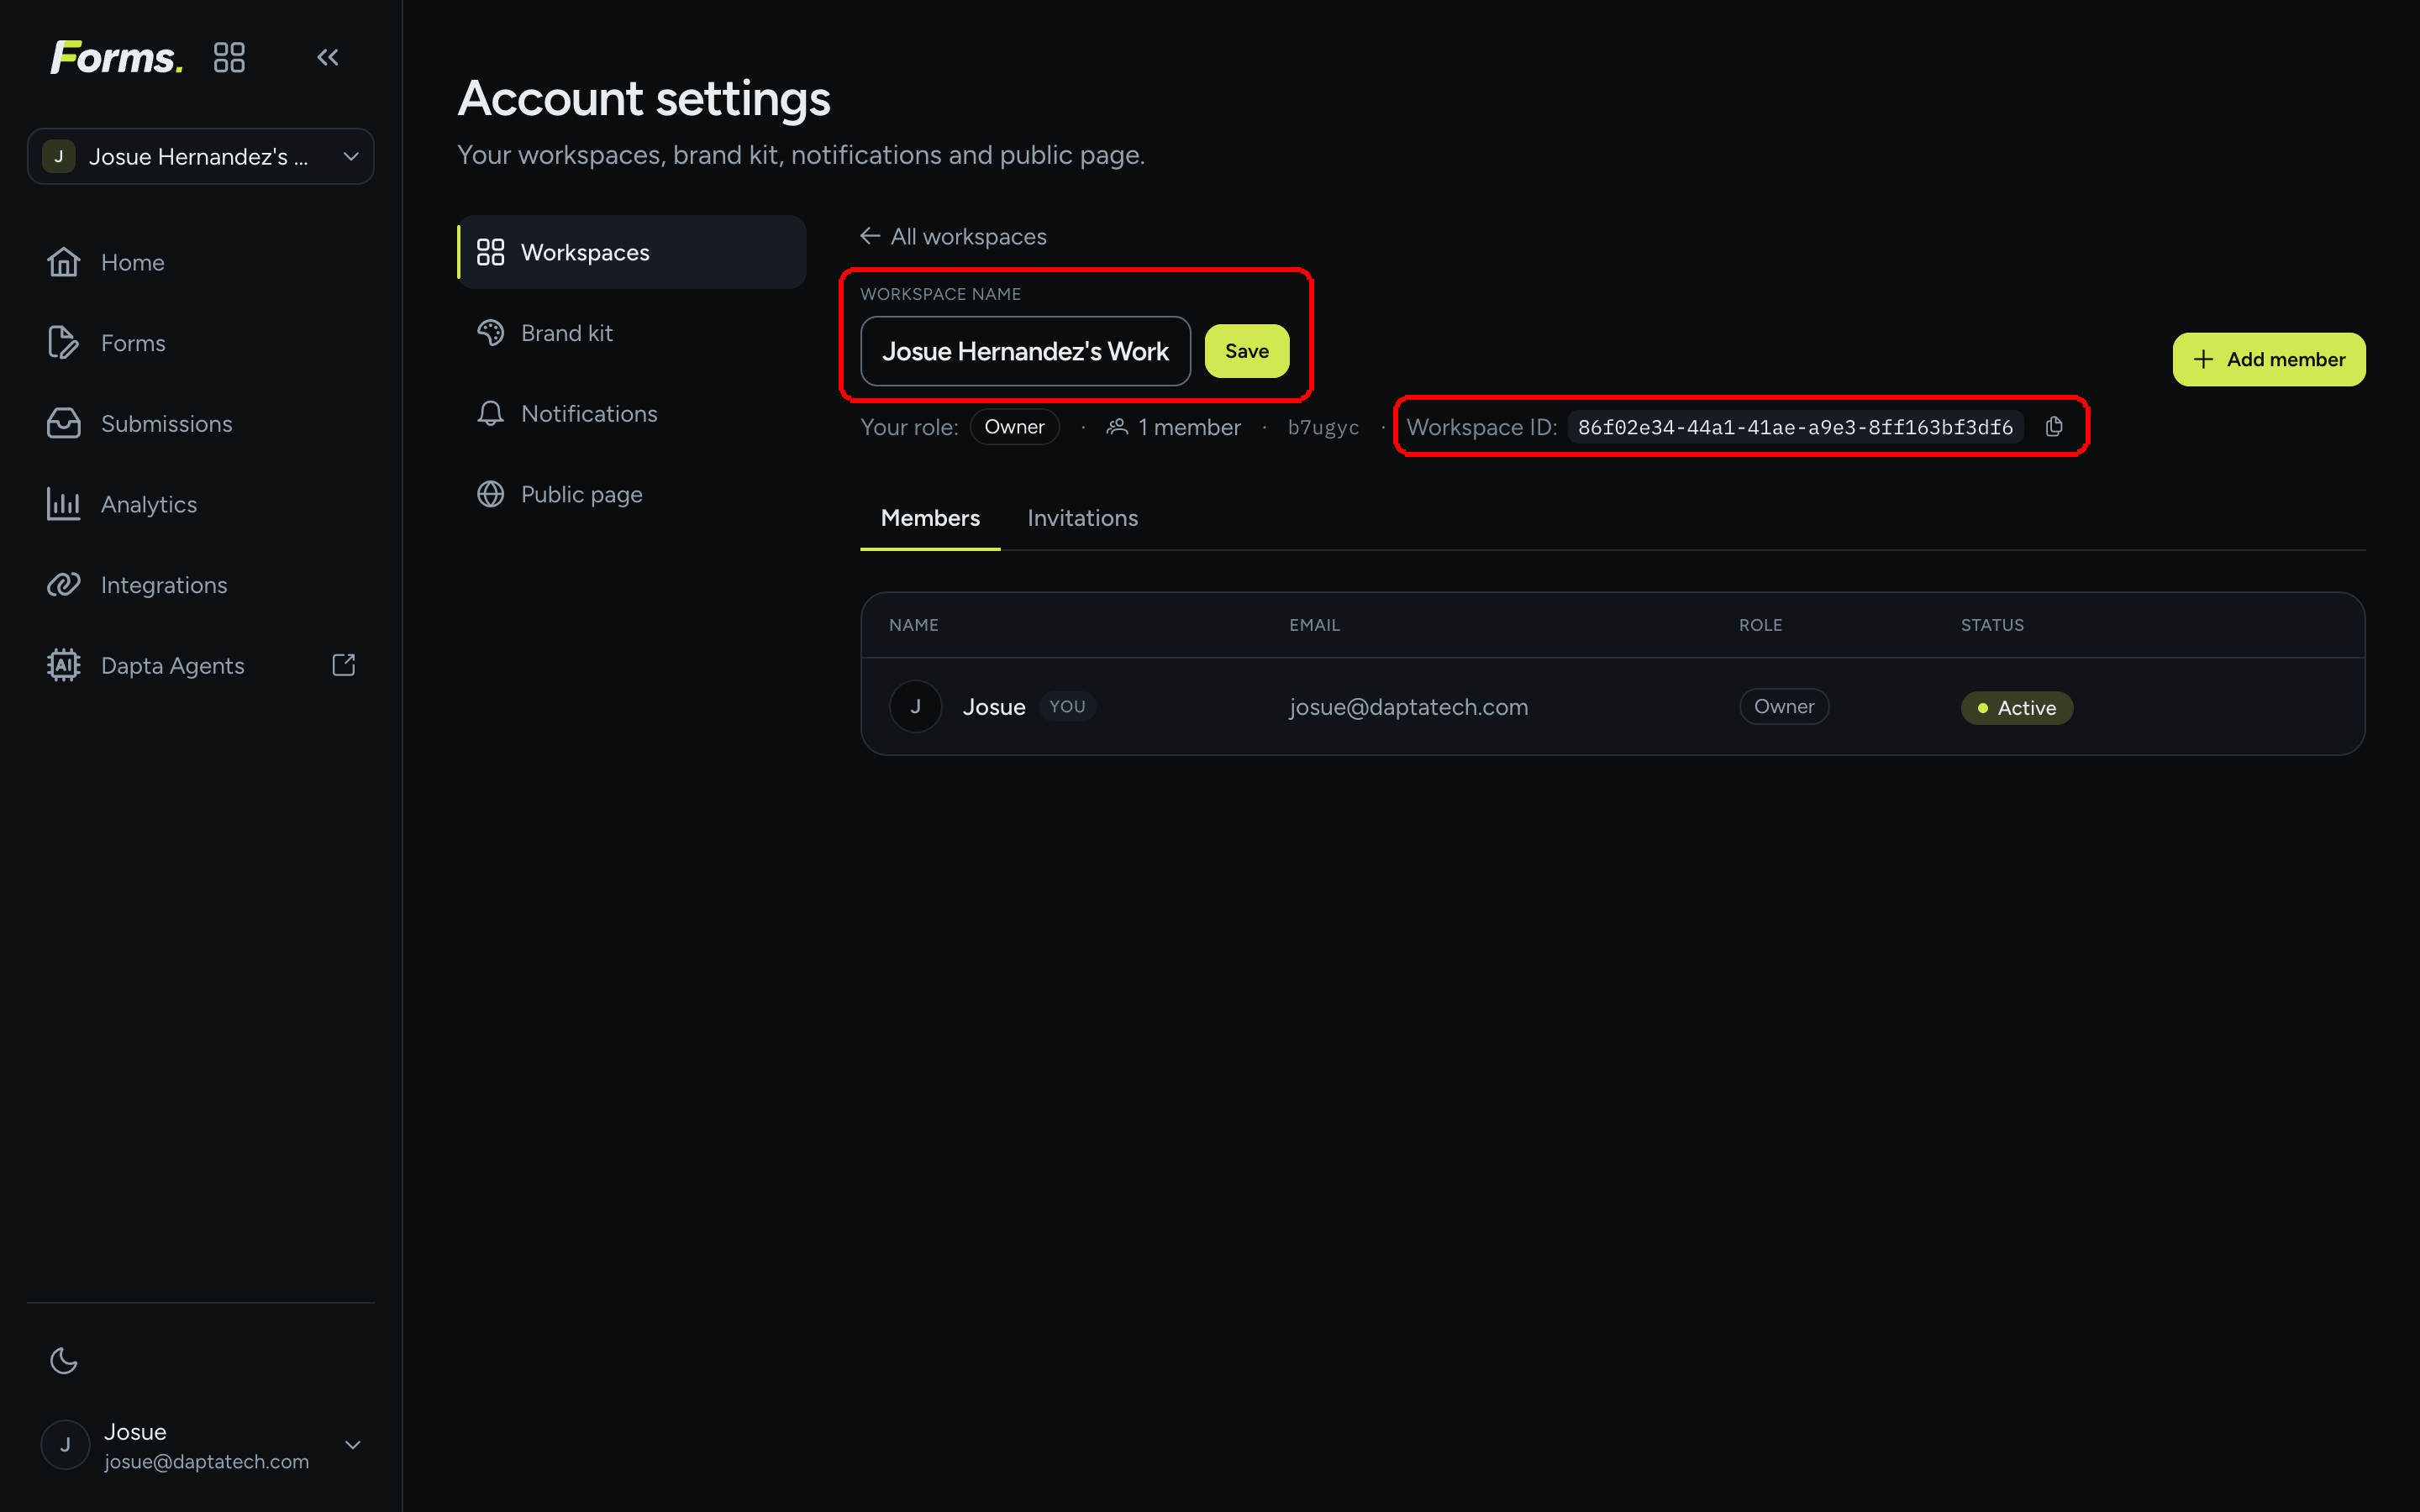Image resolution: width=2420 pixels, height=1512 pixels.
Task: Select the Workspaces settings tab
Action: click(x=632, y=252)
